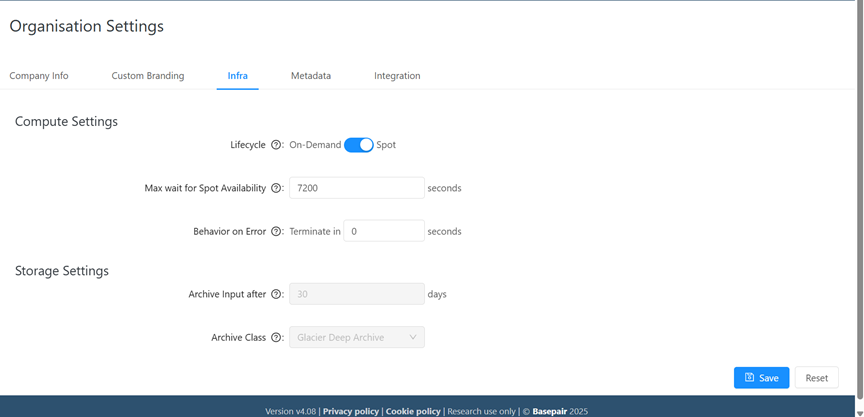Click the Terminate in seconds input field

(383, 231)
